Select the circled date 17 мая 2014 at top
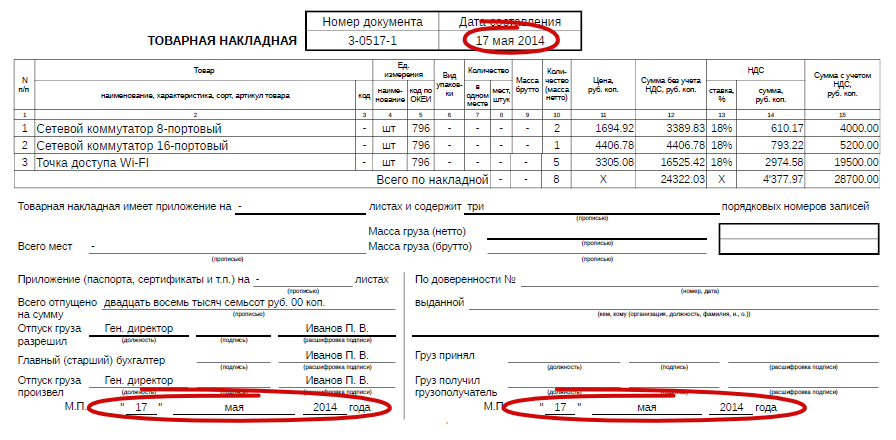Viewport: 896px width, 440px height. coord(510,41)
